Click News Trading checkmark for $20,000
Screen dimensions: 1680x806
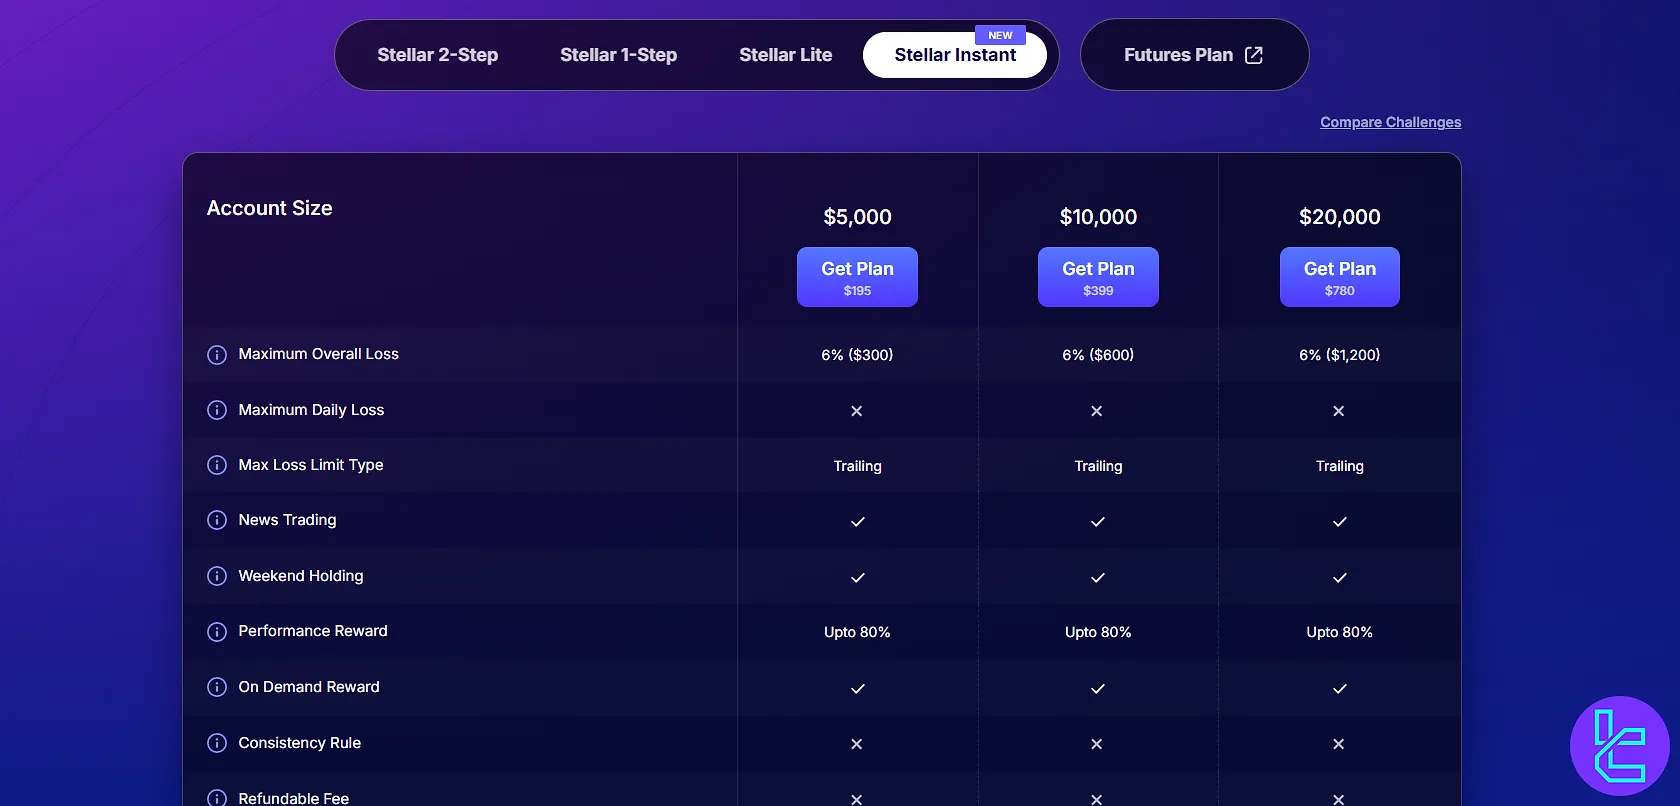1340,522
